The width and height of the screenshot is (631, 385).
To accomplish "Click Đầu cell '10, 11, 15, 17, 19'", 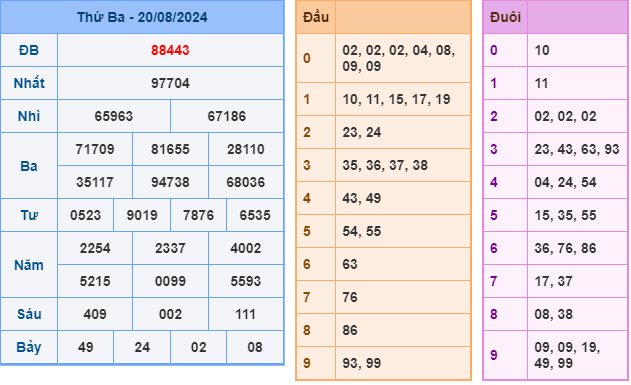I will 403,99.
